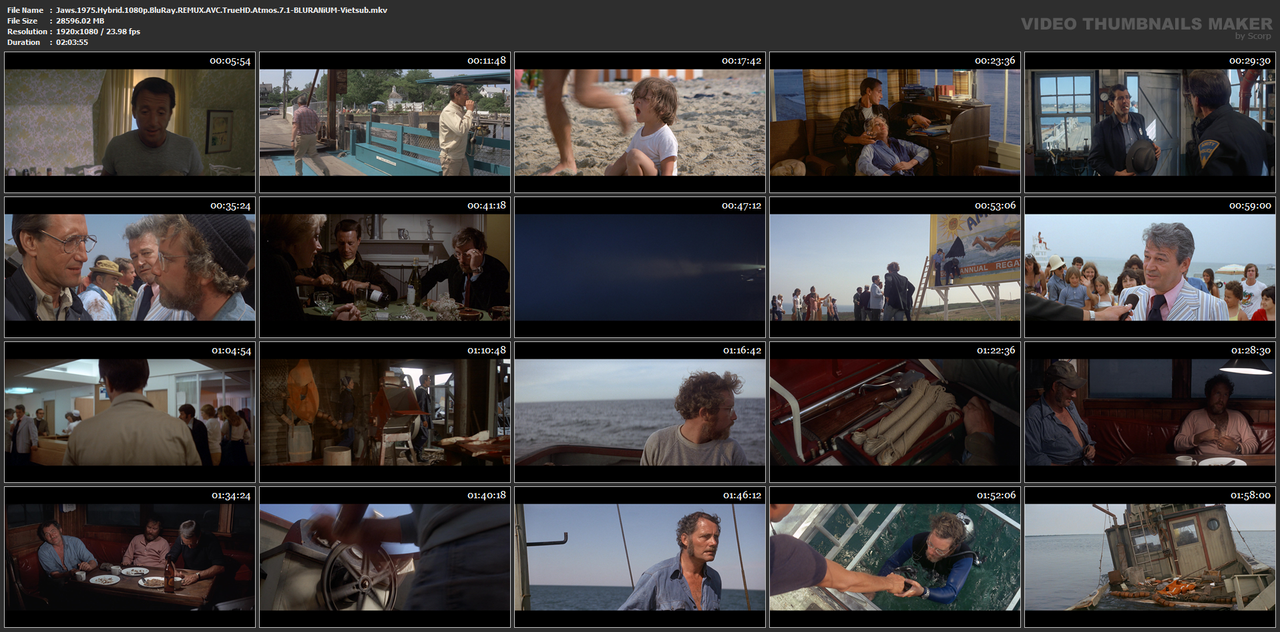This screenshot has height=632, width=1280.
Task: Open the beach child thumbnail at 00:17:42
Action: 640,122
